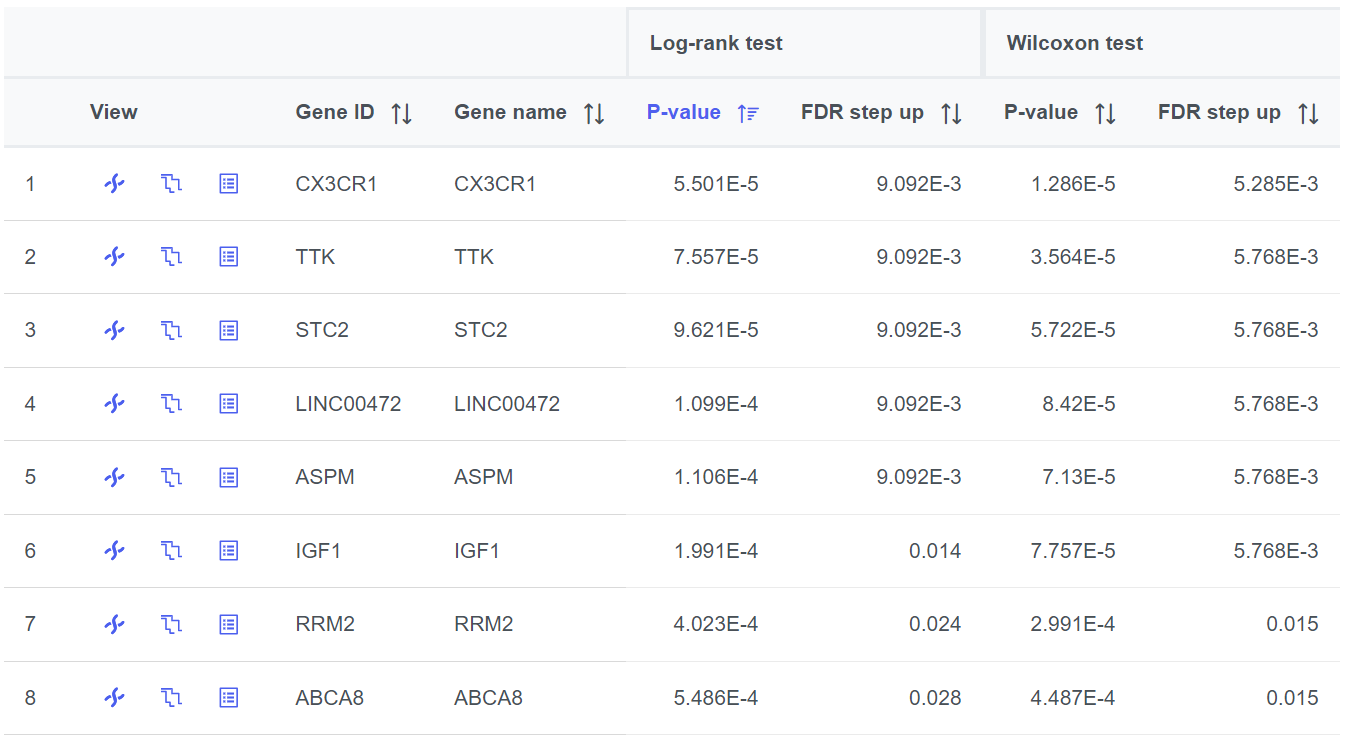Click the LINC00472 gene name cell
The width and height of the screenshot is (1346, 738).
click(x=507, y=404)
